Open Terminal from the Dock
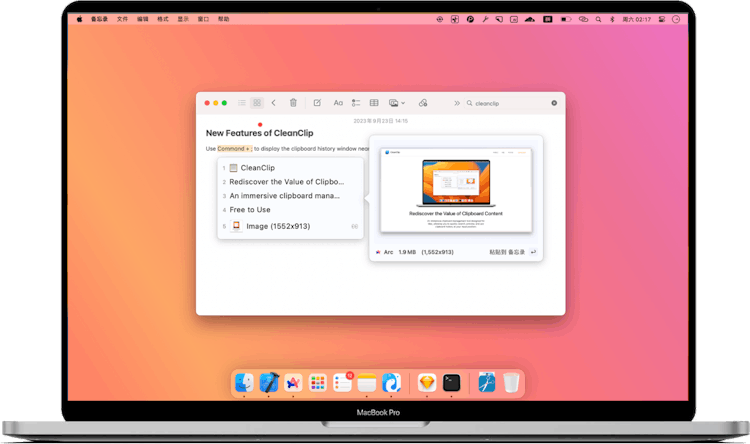 [451, 383]
